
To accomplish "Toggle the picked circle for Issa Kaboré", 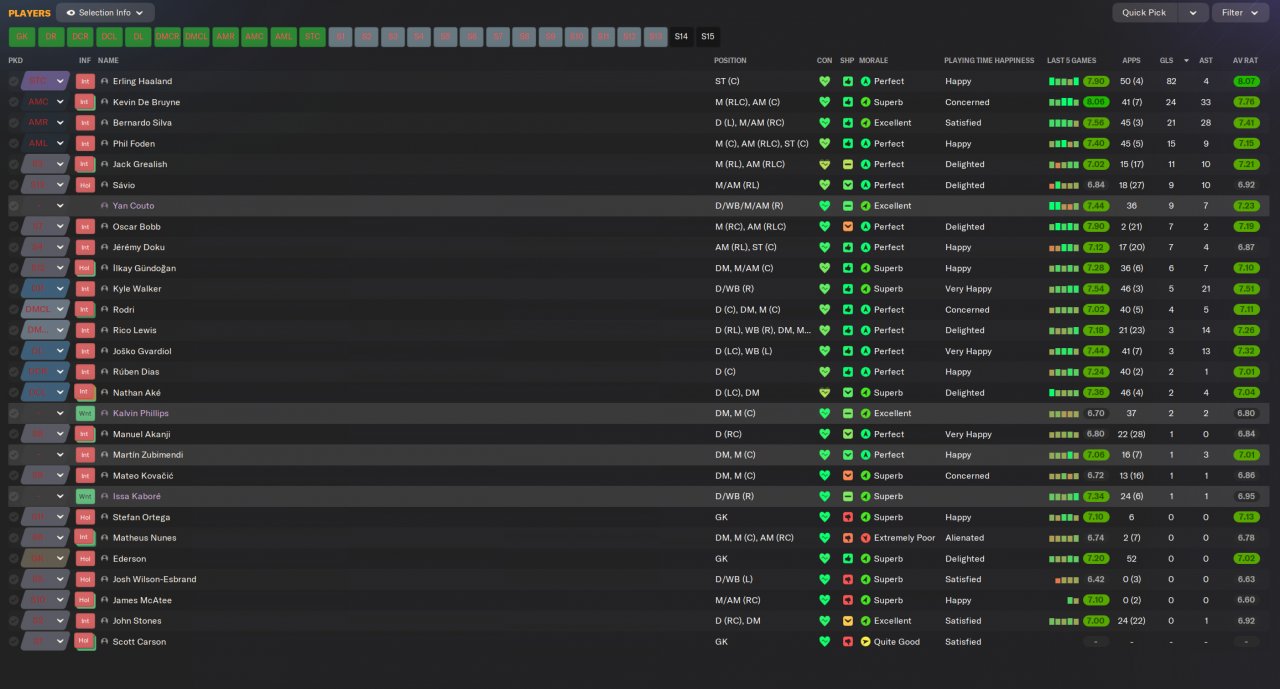I will click(x=14, y=496).
